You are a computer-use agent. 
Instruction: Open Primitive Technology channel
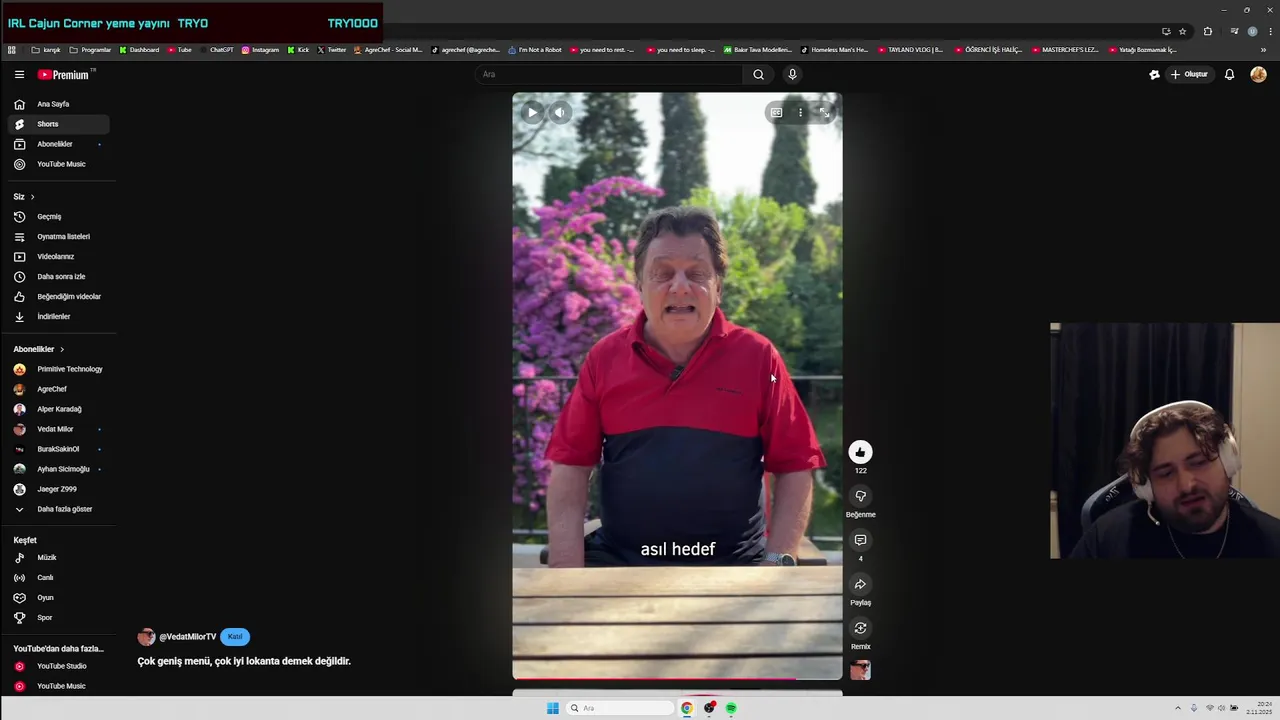(x=59, y=369)
